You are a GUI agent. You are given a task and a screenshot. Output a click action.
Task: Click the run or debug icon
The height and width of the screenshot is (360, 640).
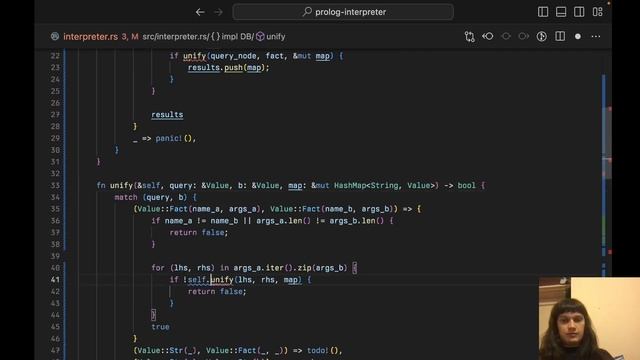(542, 37)
